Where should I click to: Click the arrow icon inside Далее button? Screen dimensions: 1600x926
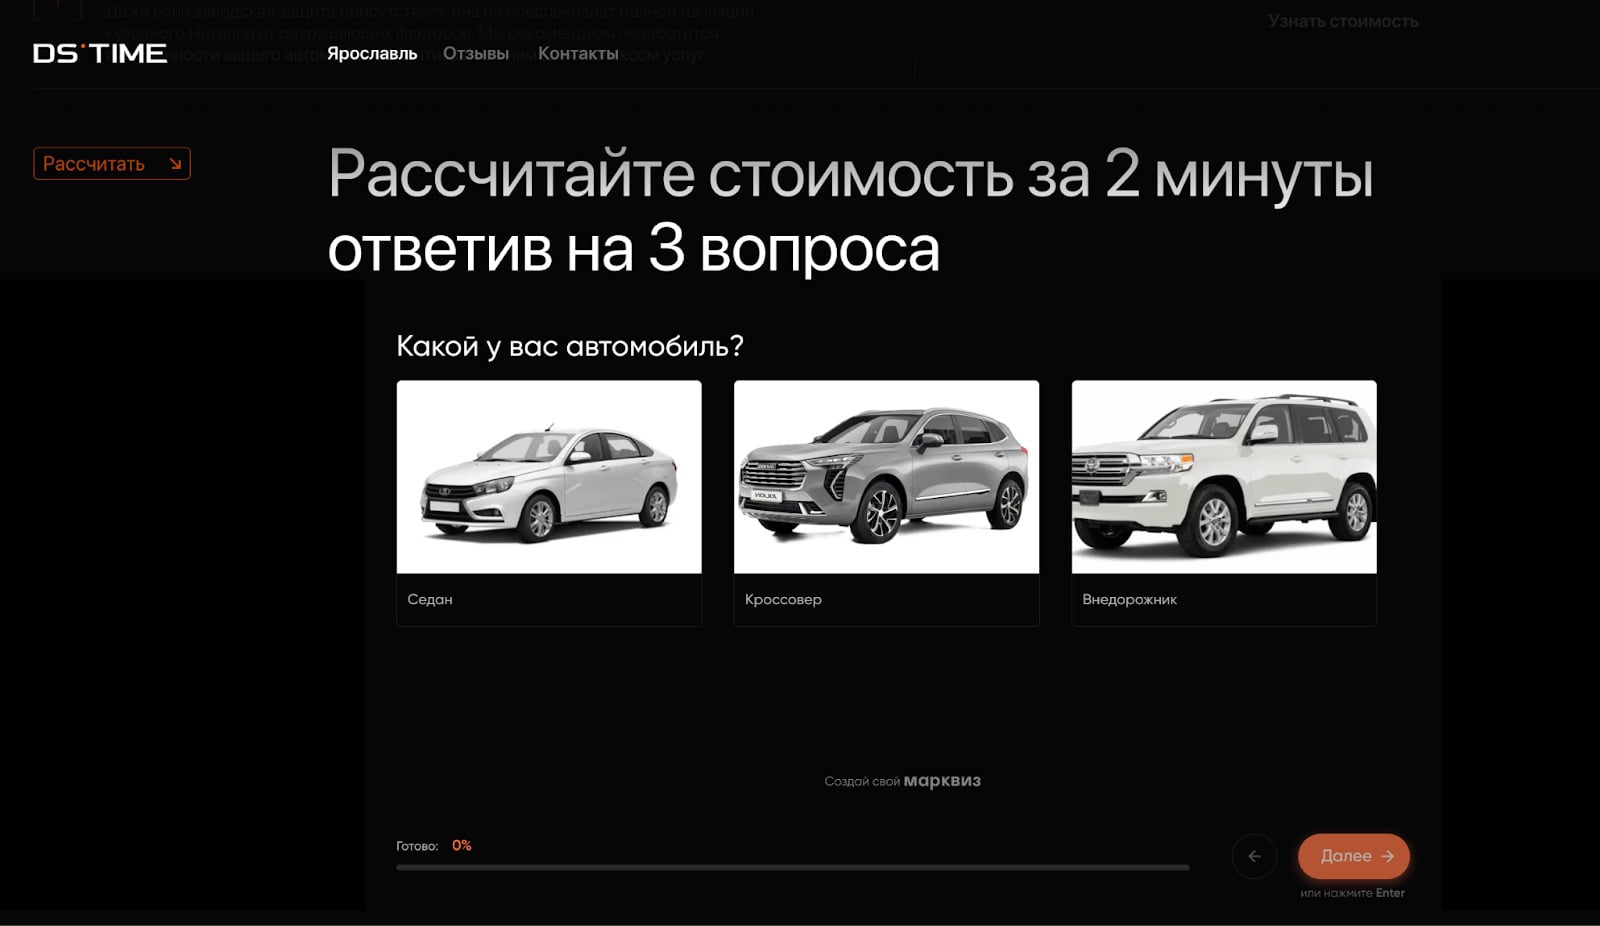tap(1387, 856)
